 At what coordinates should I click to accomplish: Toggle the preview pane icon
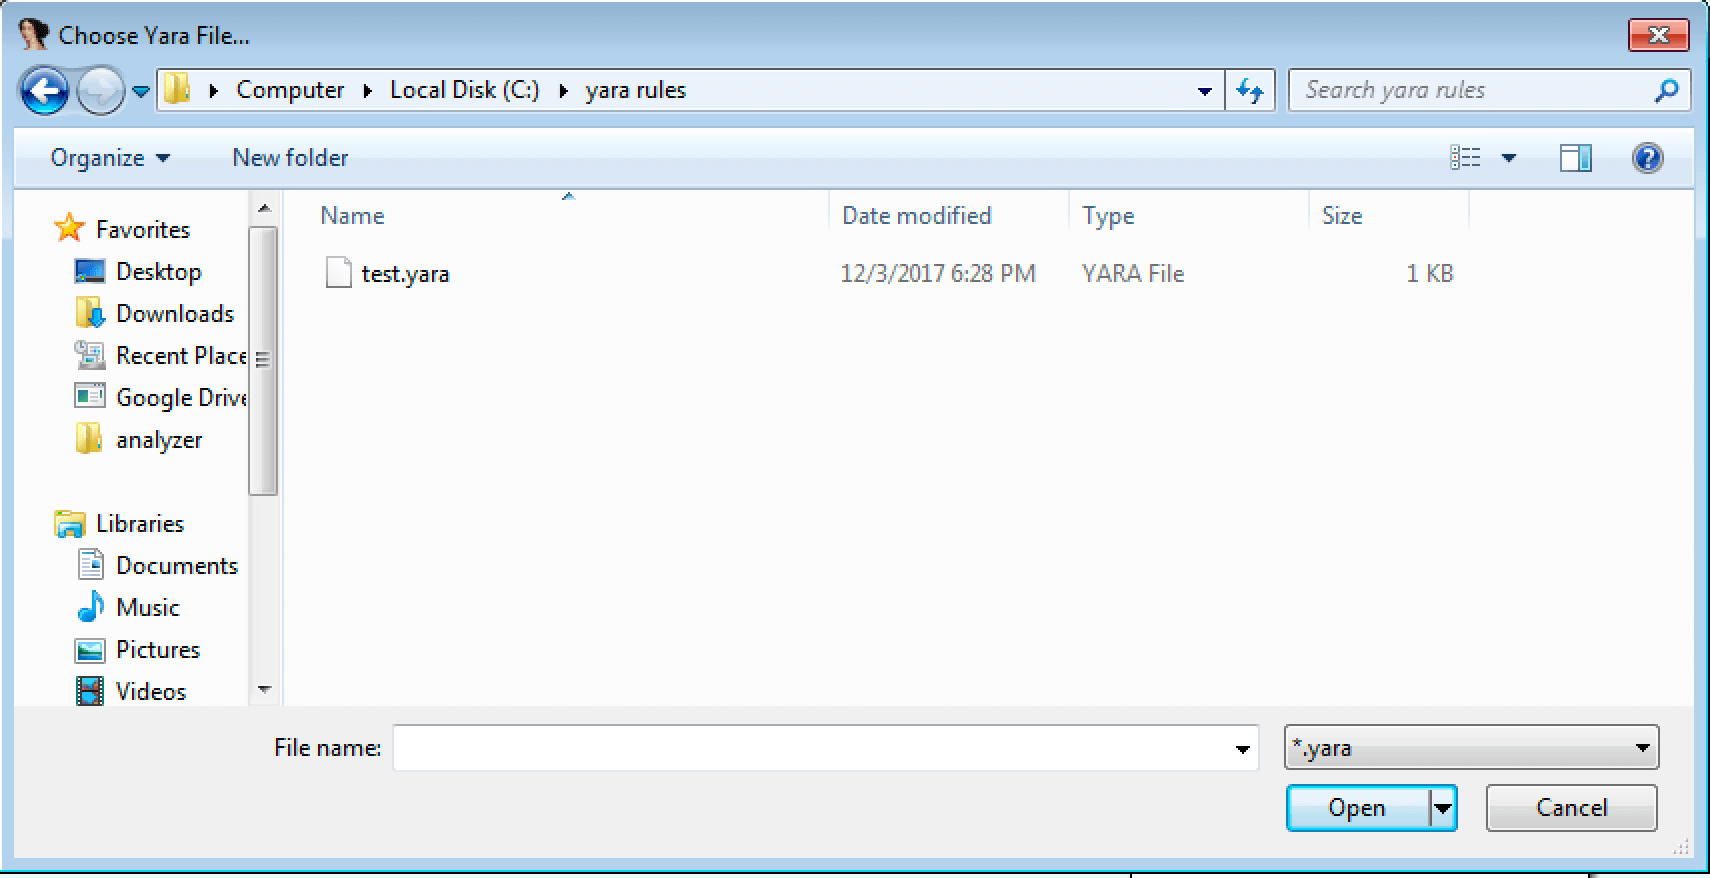tap(1575, 158)
